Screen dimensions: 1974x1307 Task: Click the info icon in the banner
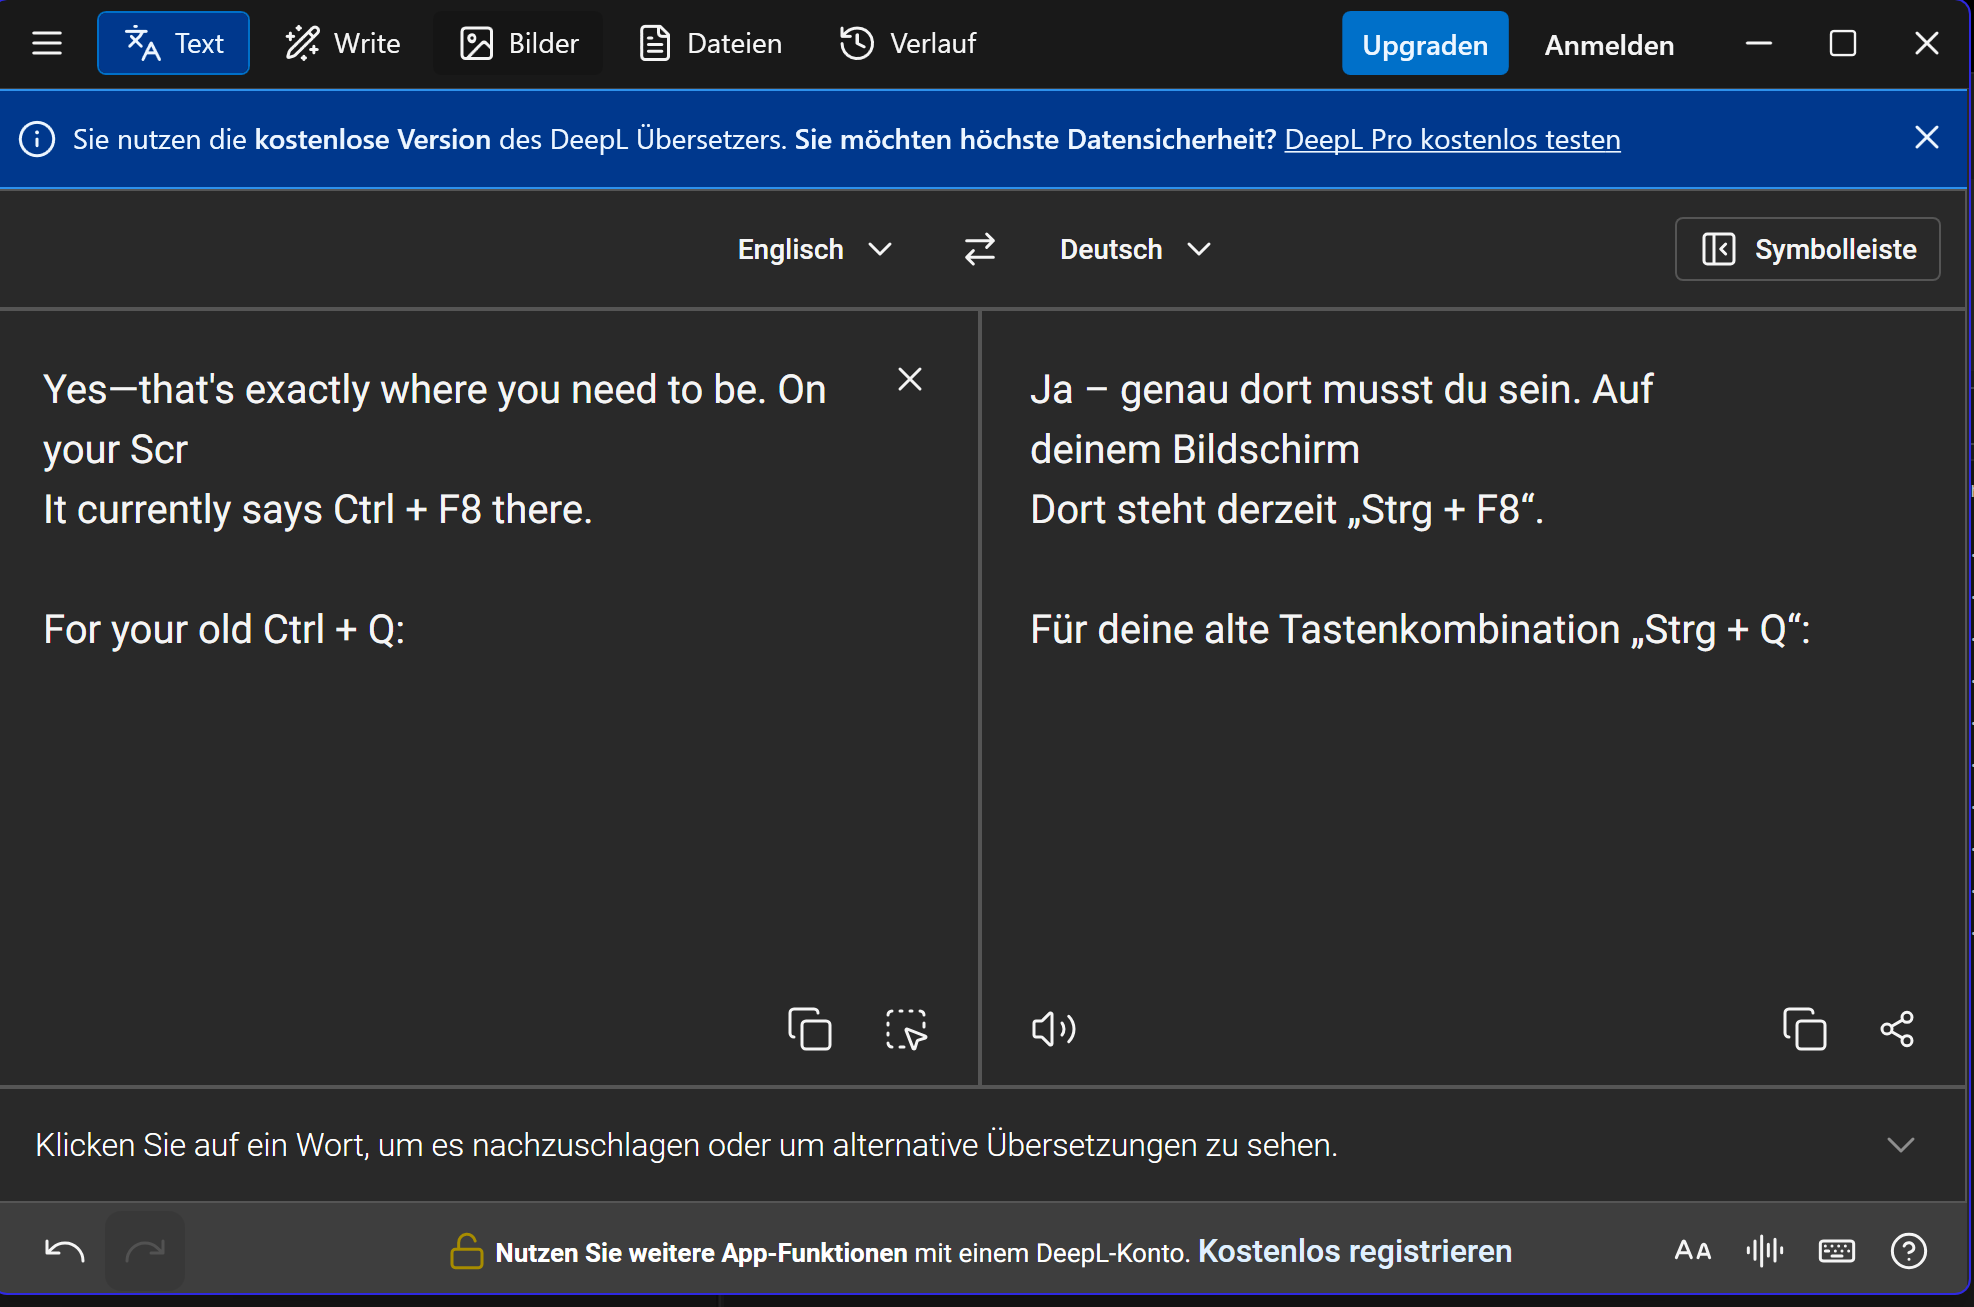pos(37,139)
